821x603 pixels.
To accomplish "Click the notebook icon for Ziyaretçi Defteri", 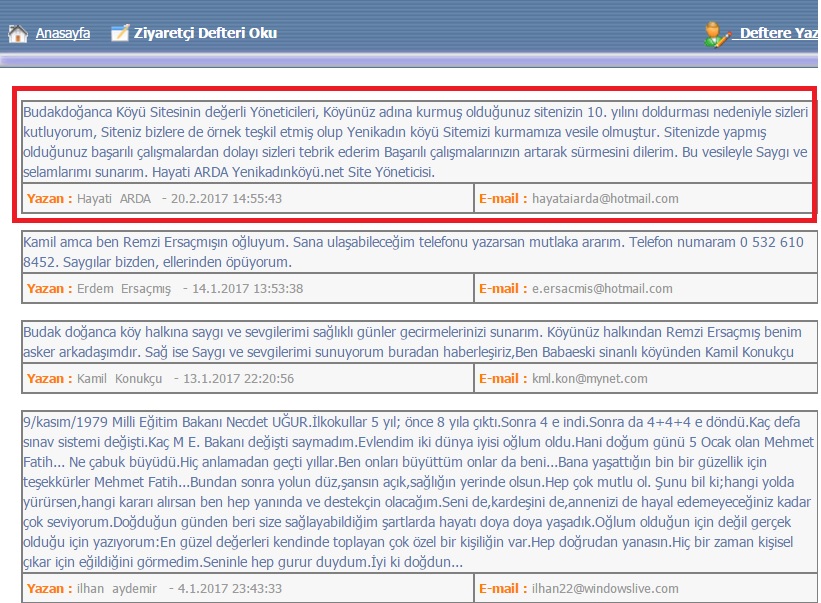I will [120, 33].
